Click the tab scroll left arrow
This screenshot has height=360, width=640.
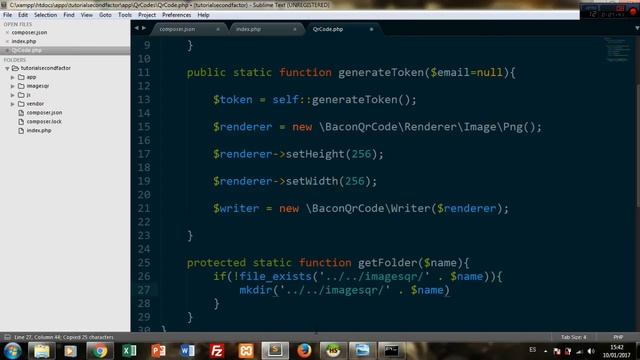tap(137, 28)
